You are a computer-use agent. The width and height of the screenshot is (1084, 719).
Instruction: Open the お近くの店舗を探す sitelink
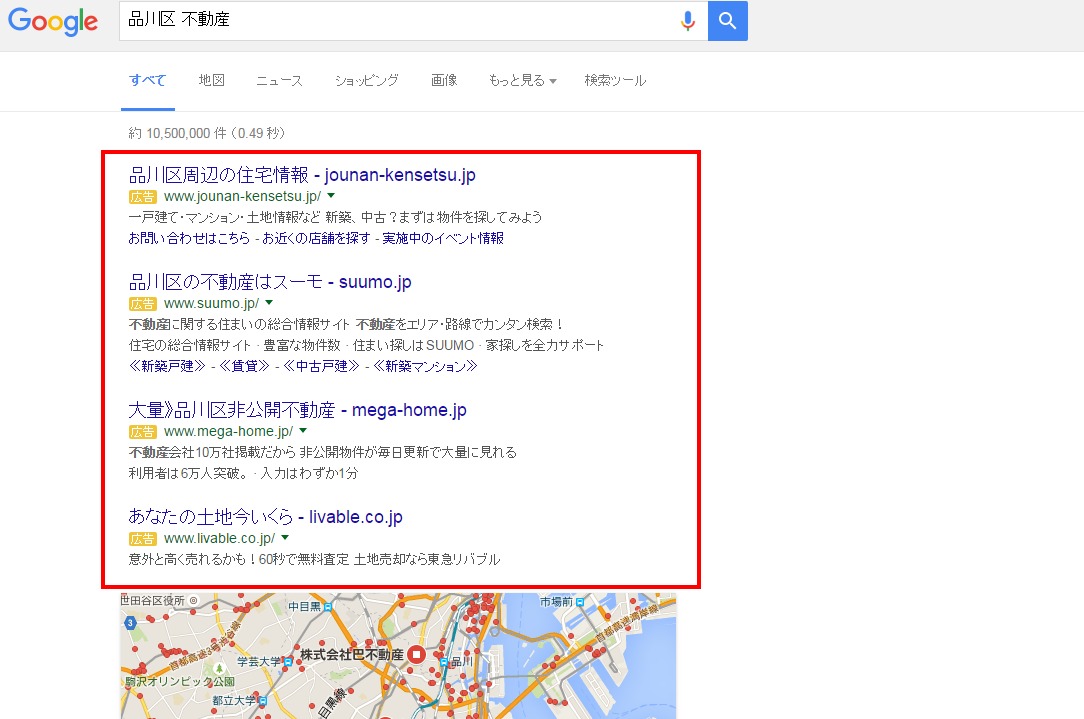[x=316, y=238]
